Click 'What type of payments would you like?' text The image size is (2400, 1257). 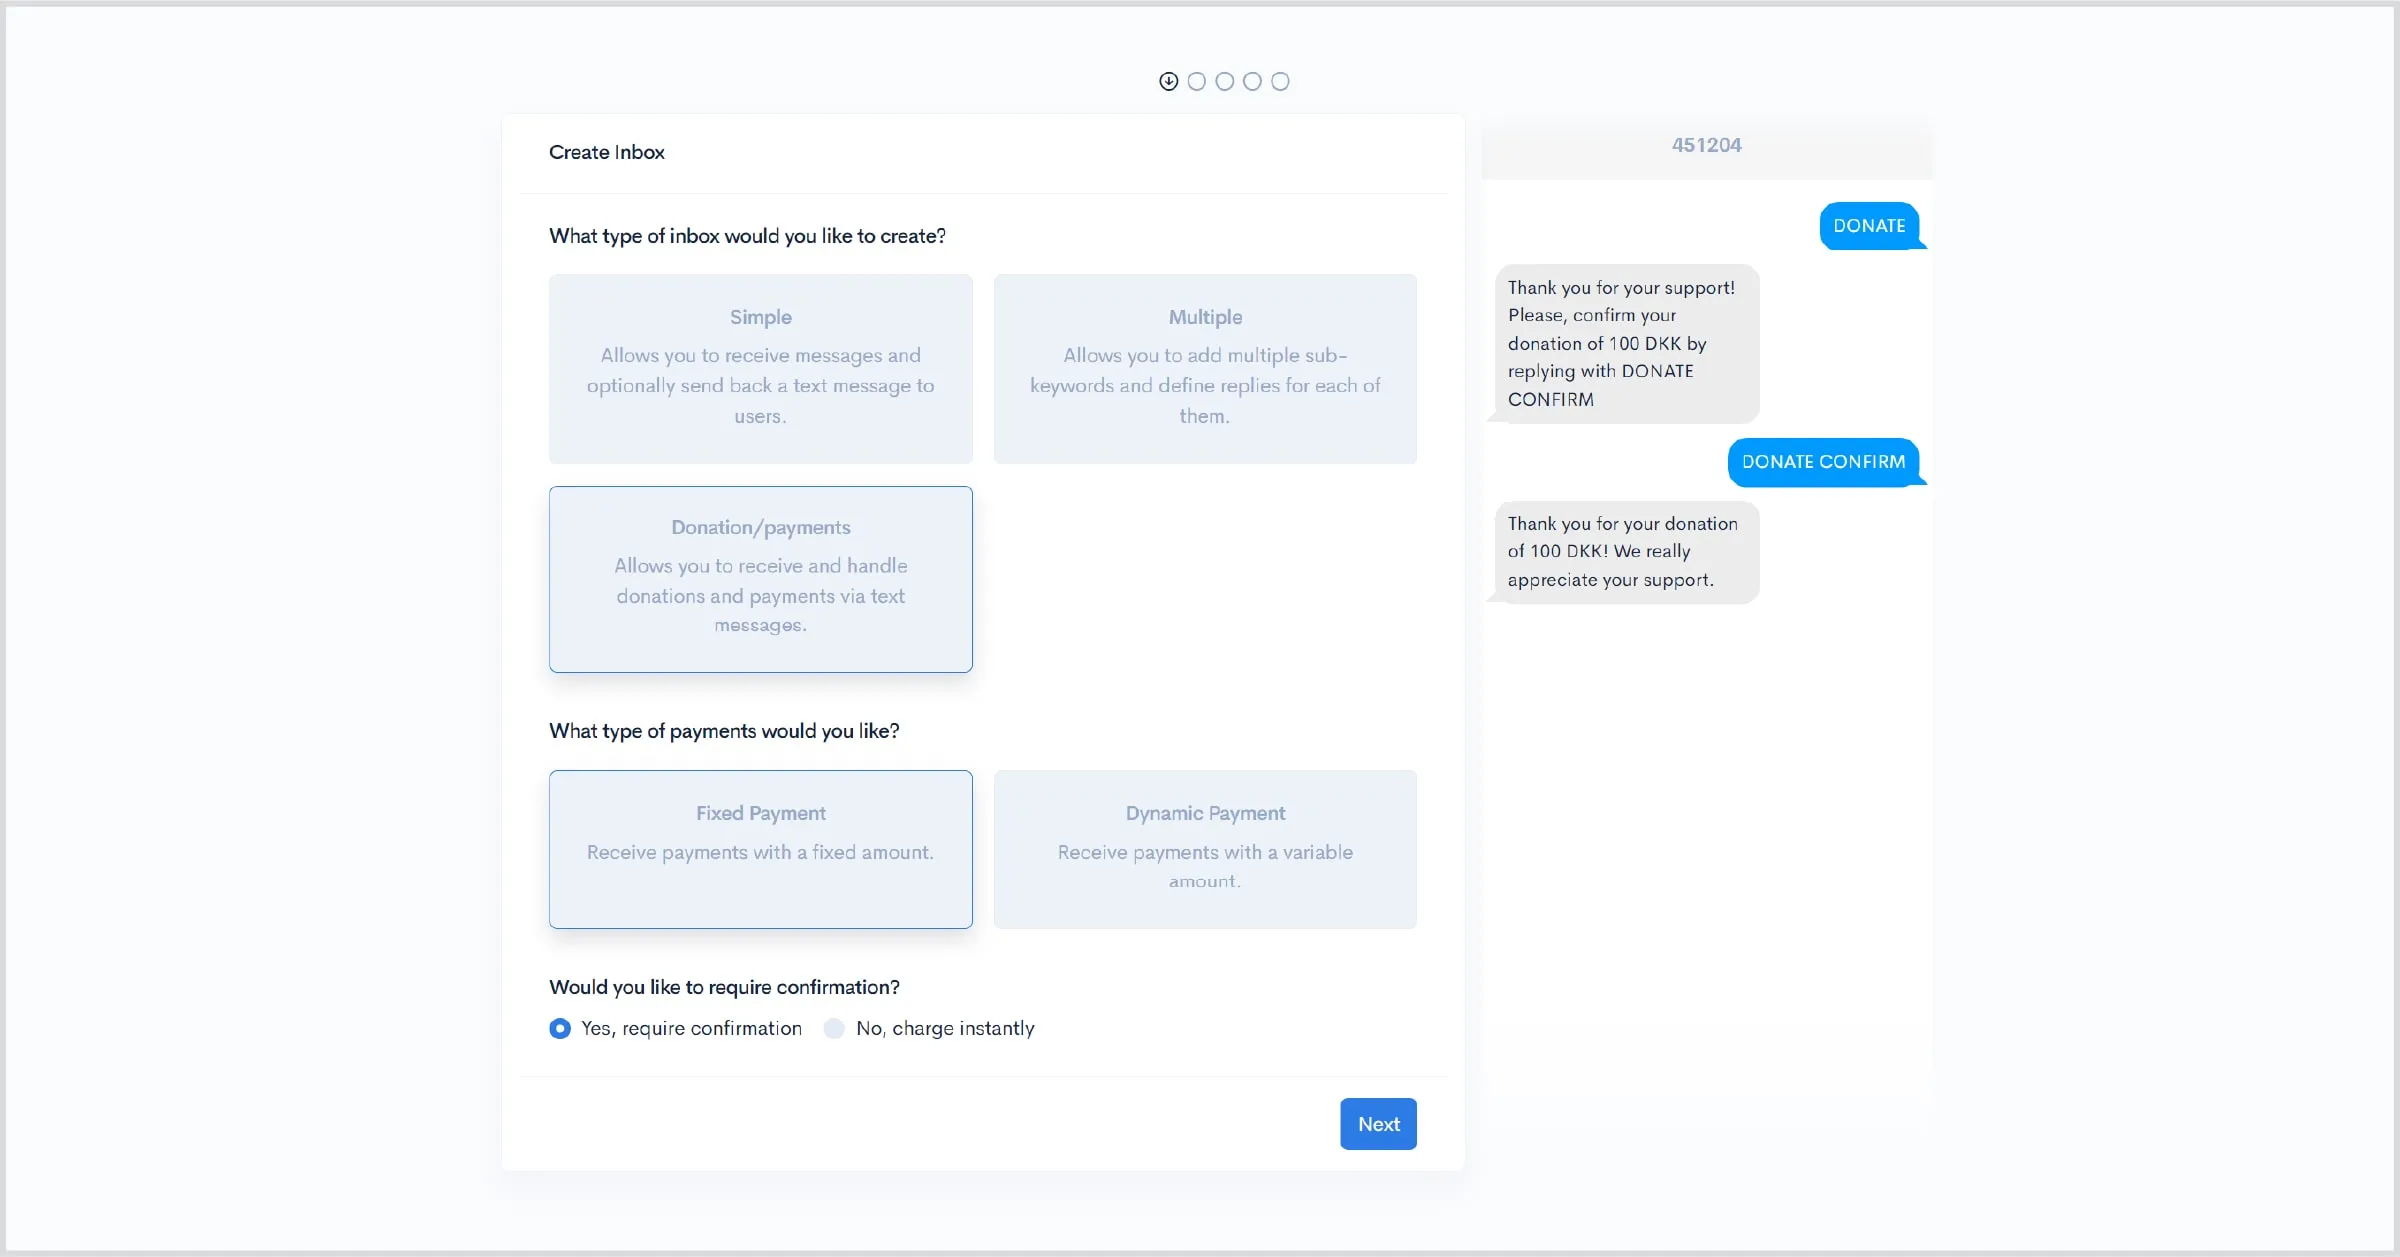click(724, 731)
